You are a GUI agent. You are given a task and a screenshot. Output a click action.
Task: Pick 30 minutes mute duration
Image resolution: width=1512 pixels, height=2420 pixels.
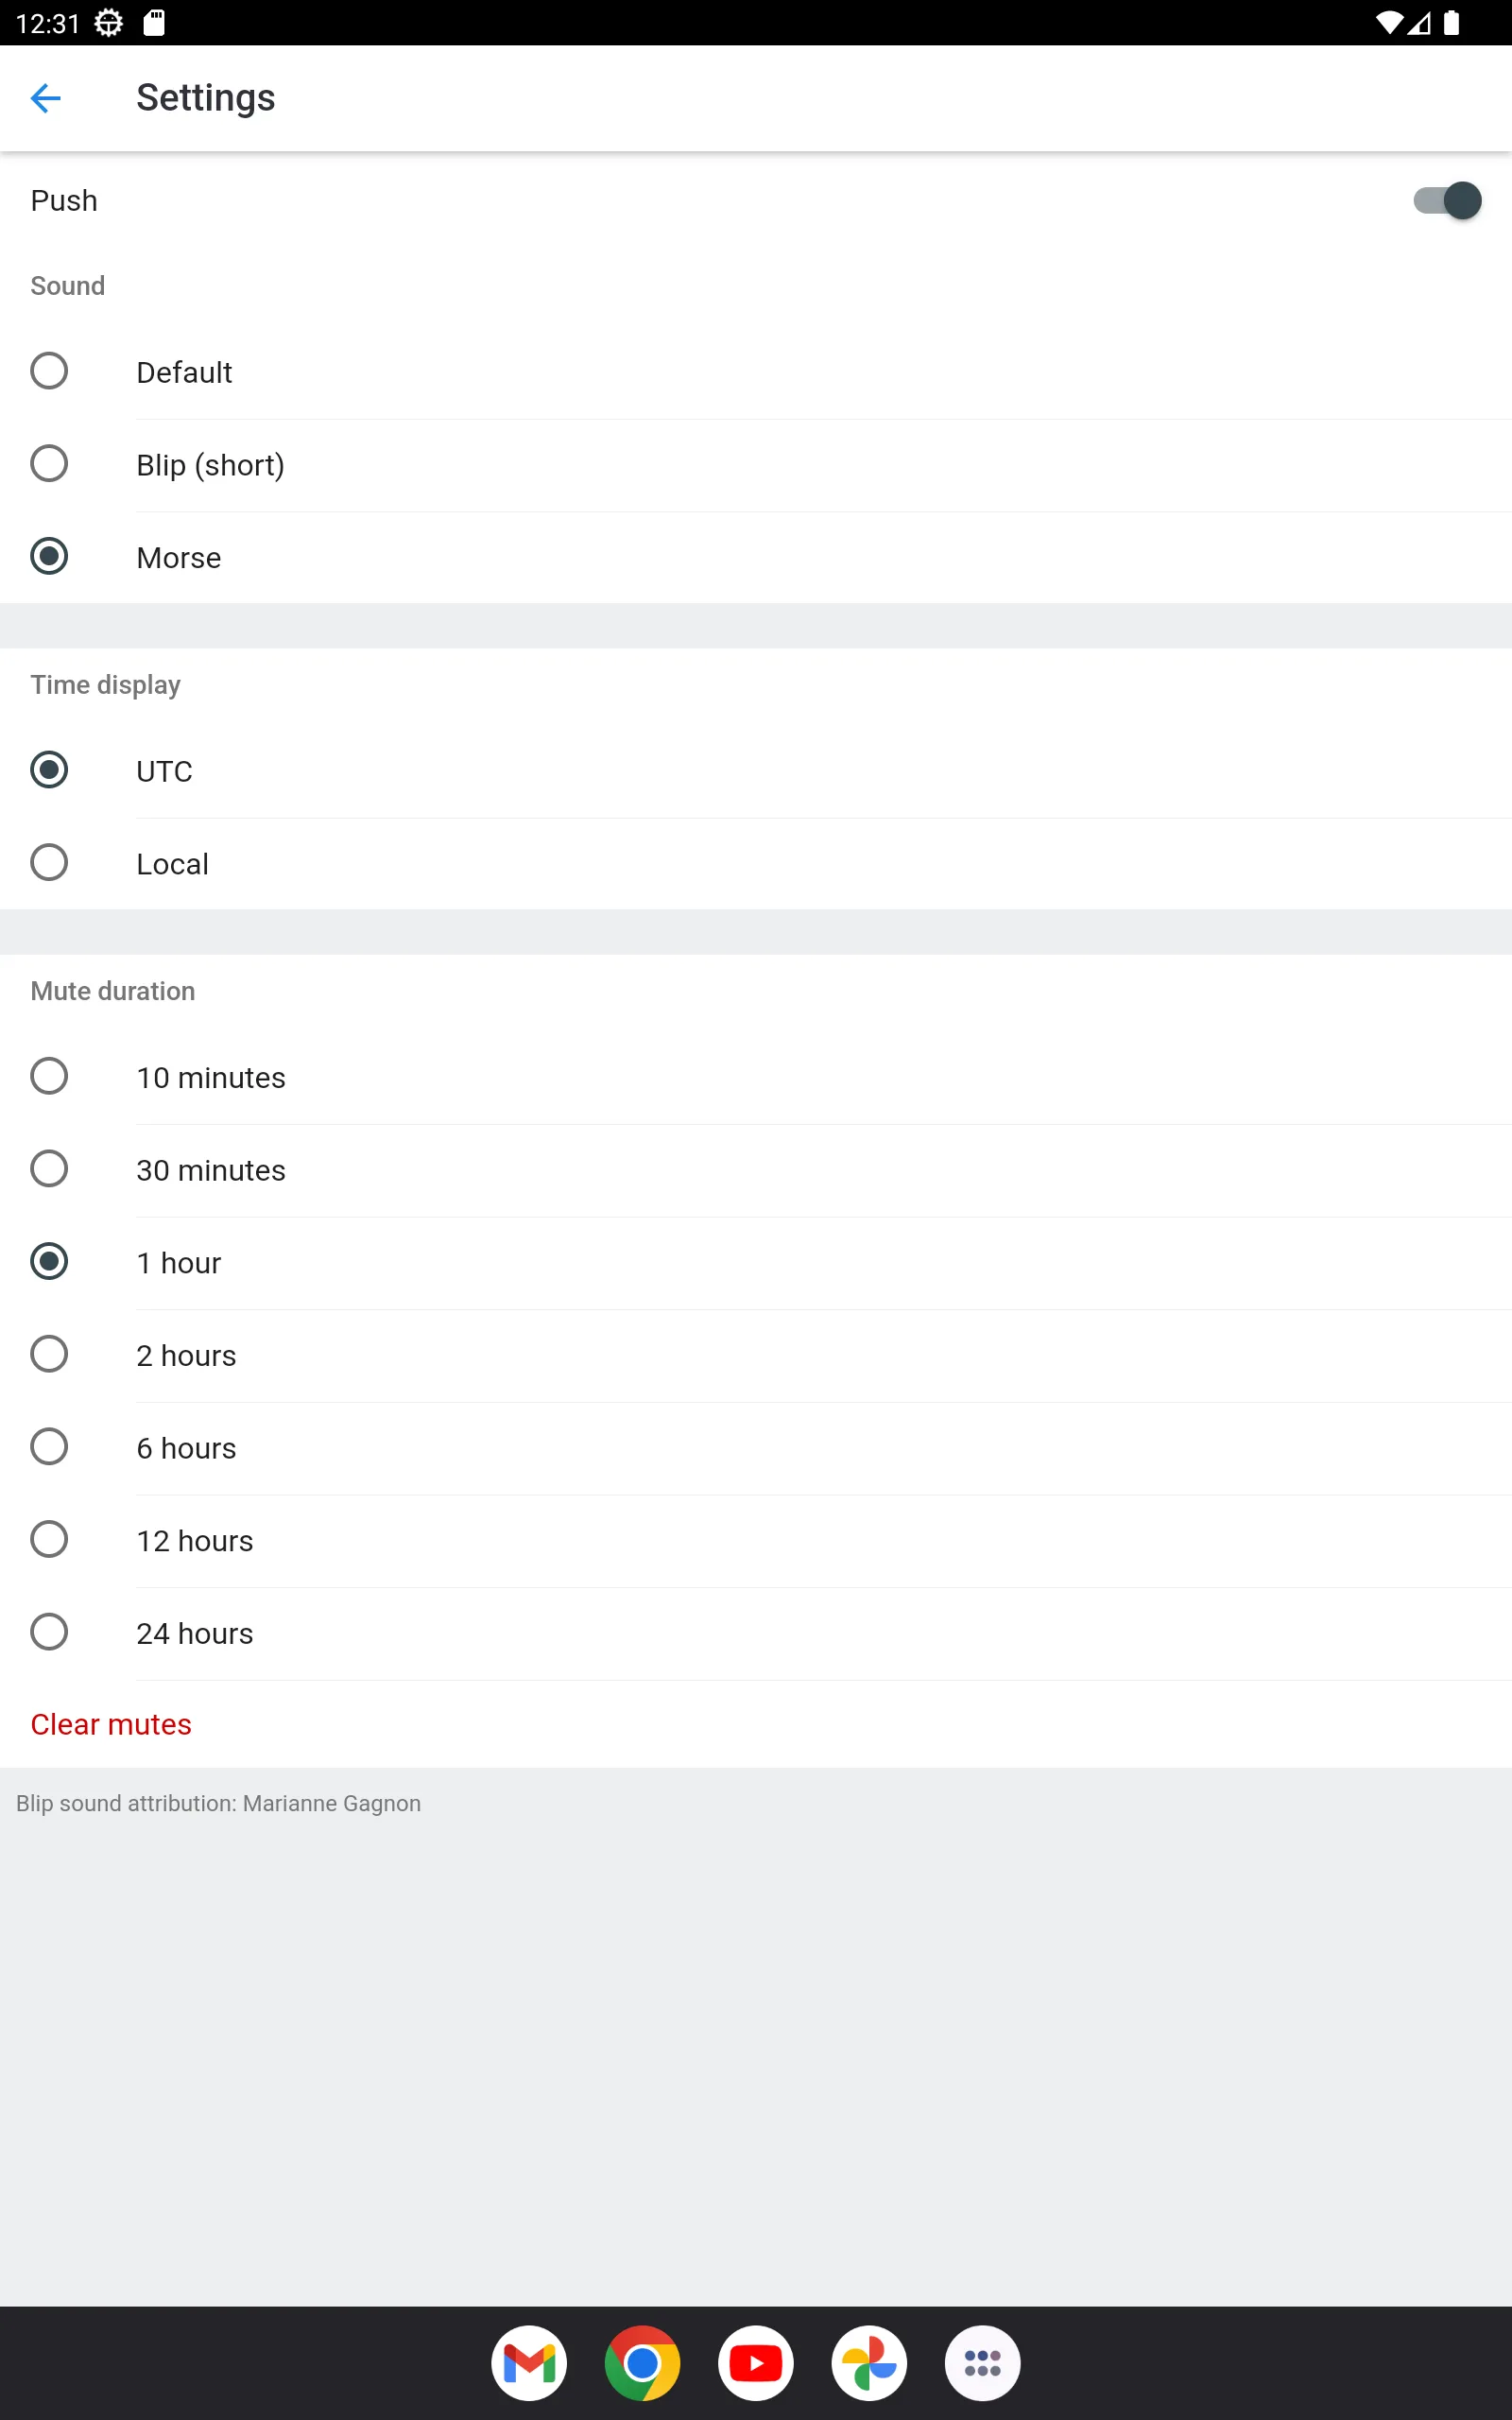pos(49,1169)
